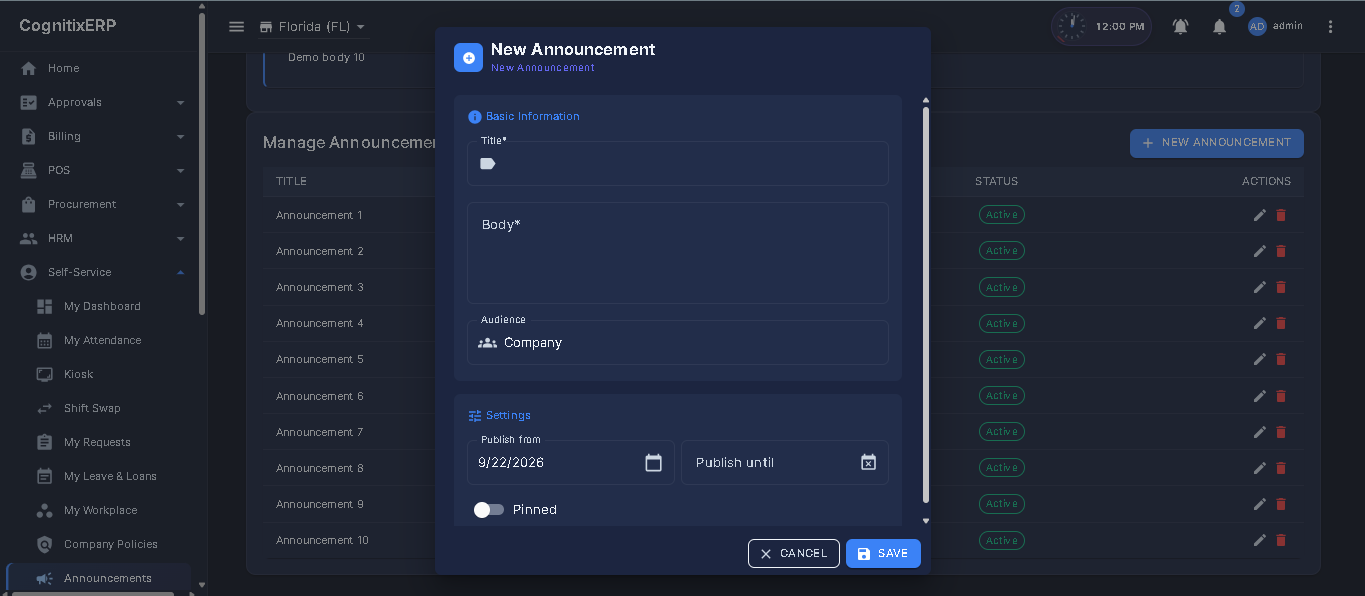Delete Announcement 9 trash icon

pyautogui.click(x=1281, y=504)
